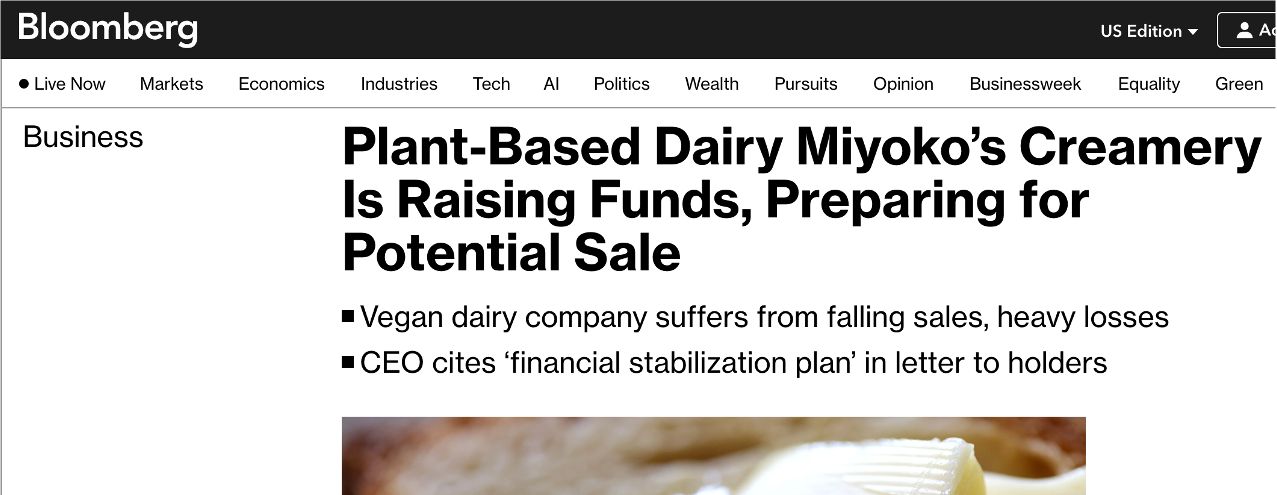Expand the US Edition dropdown
The width and height of the screenshot is (1277, 495).
point(1149,31)
